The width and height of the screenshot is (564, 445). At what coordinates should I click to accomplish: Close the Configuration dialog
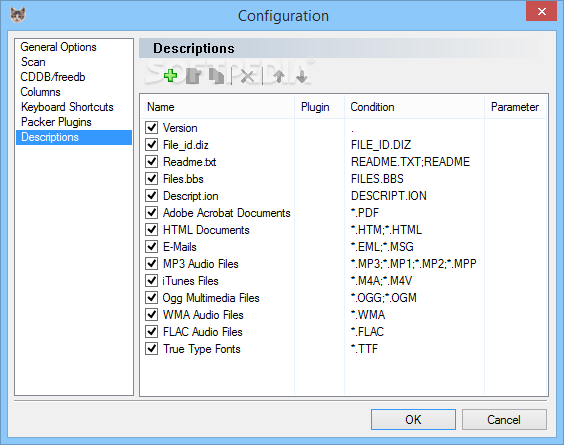click(541, 12)
